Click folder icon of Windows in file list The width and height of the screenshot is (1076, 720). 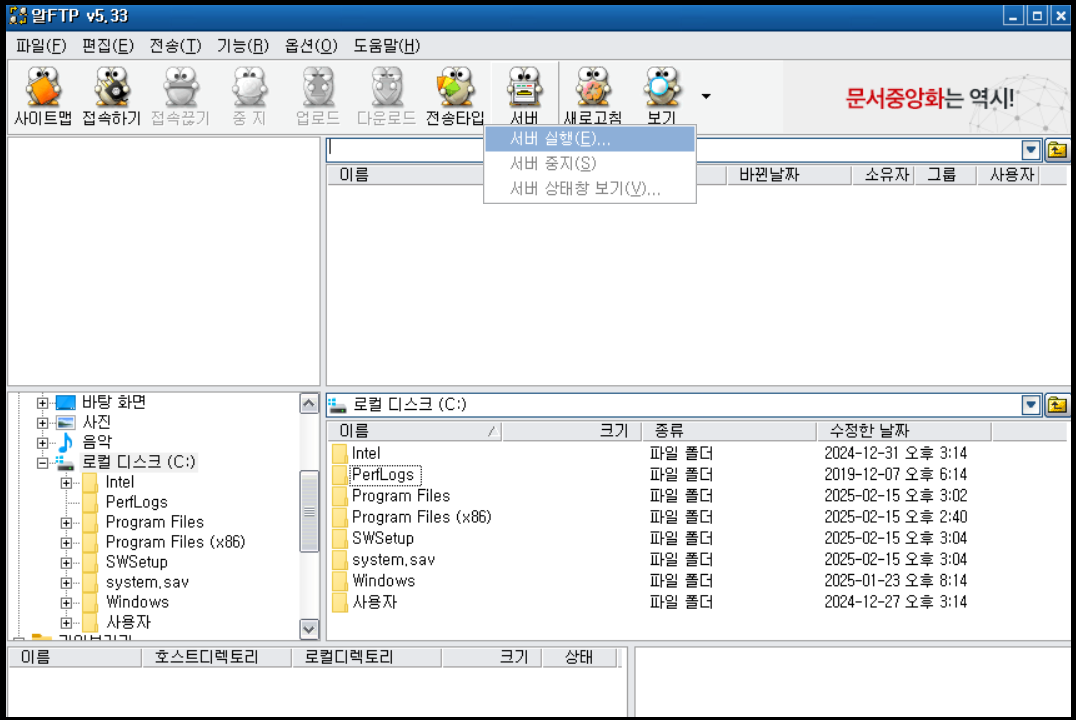pos(339,581)
